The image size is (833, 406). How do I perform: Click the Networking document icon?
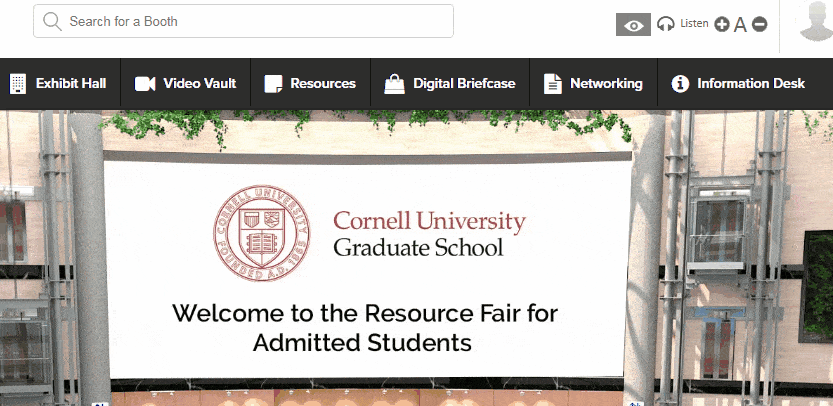click(552, 84)
